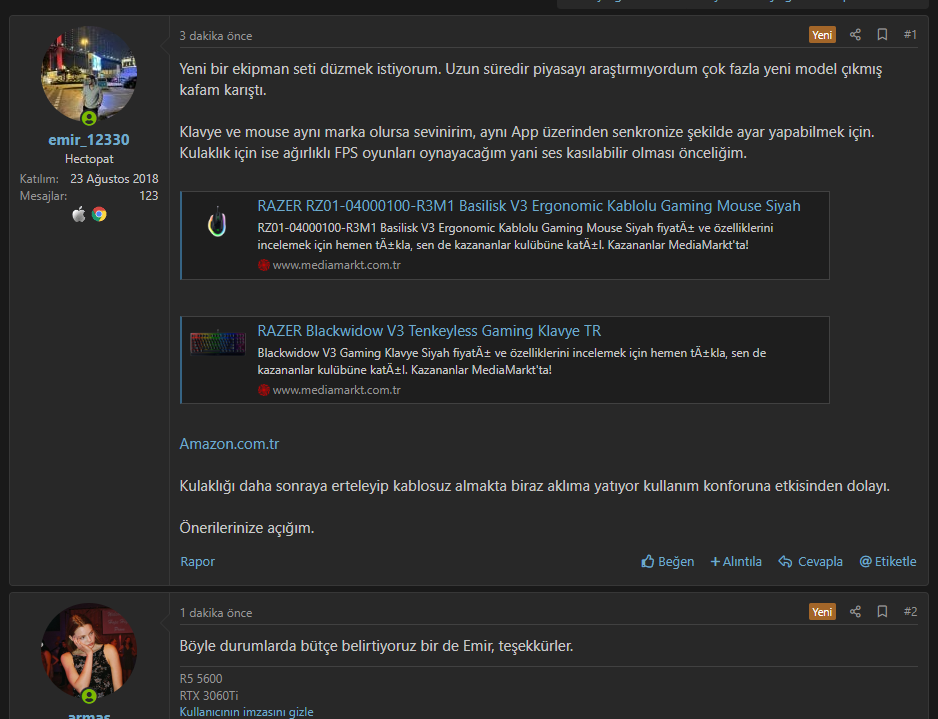938x719 pixels.
Task: Open mediamarkt.com.tr under Basilisk mouse card
Action: (x=337, y=265)
